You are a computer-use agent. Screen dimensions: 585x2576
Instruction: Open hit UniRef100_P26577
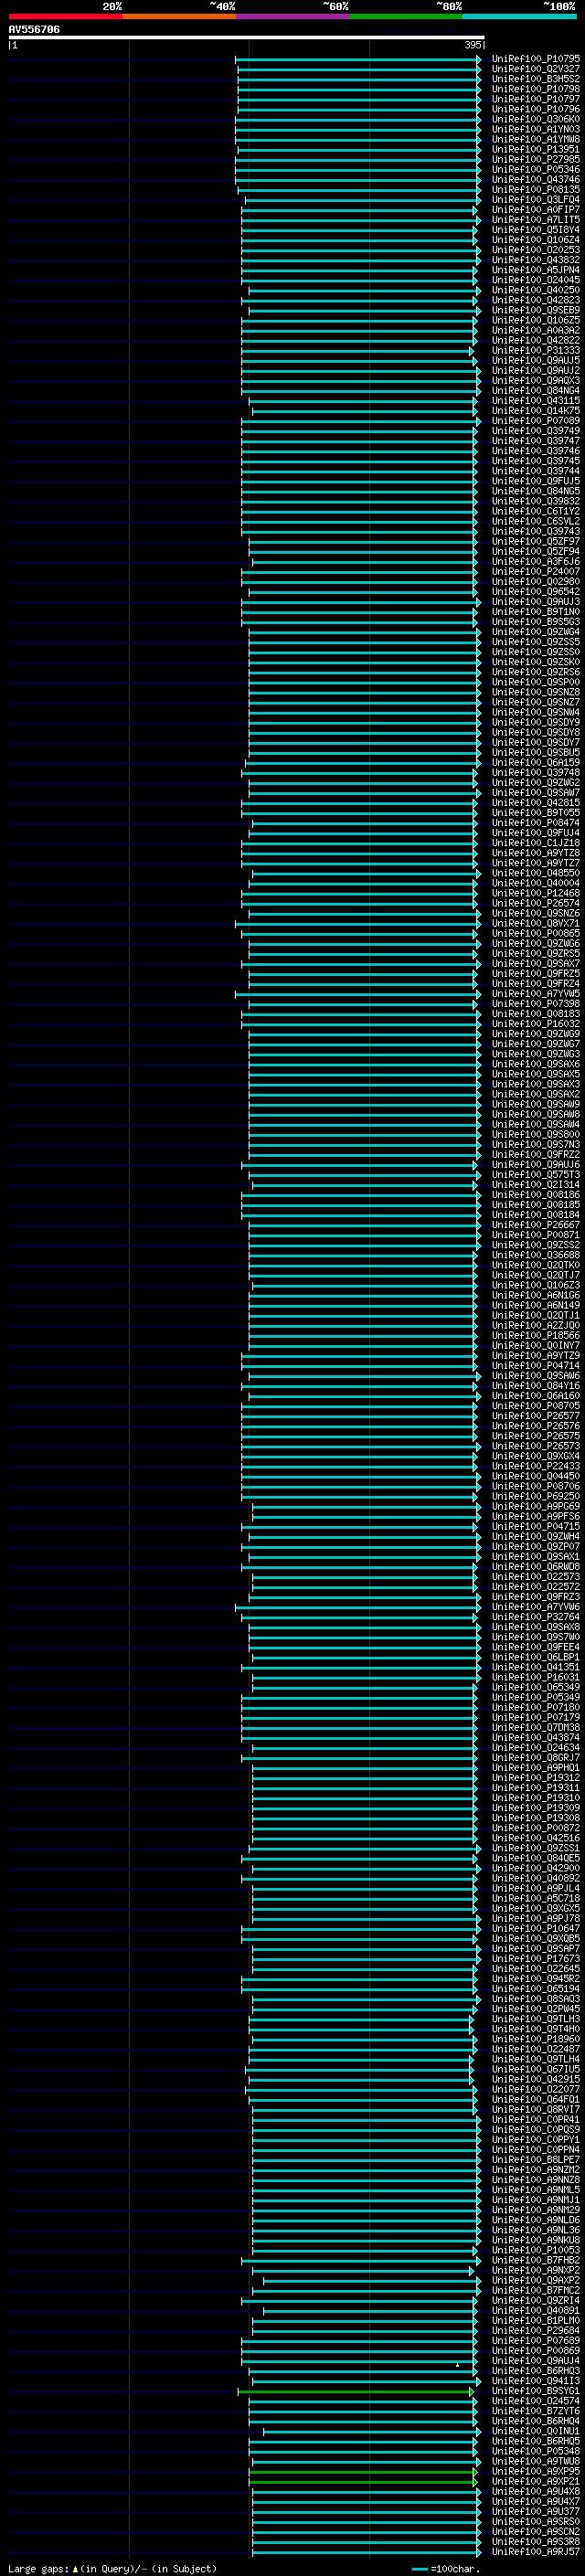(x=535, y=1416)
